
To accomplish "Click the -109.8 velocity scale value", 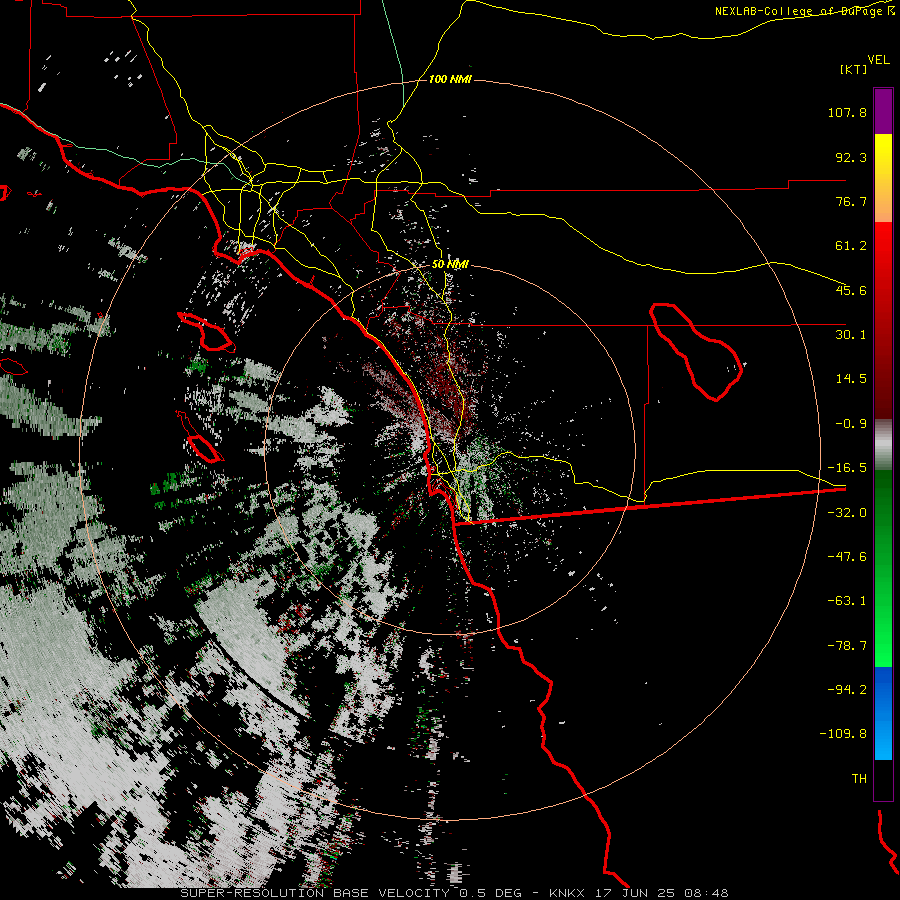I will 843,734.
